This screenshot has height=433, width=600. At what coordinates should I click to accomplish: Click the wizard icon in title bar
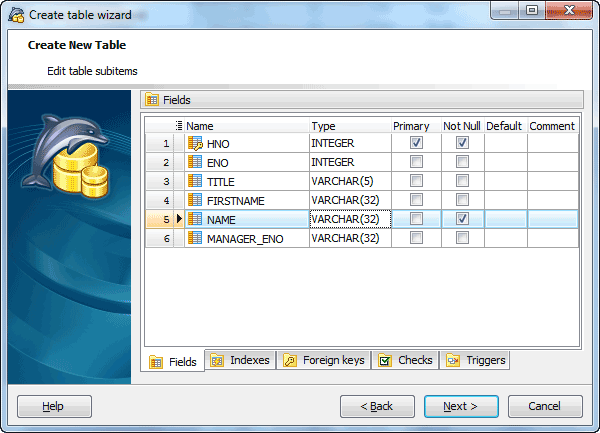(16, 15)
